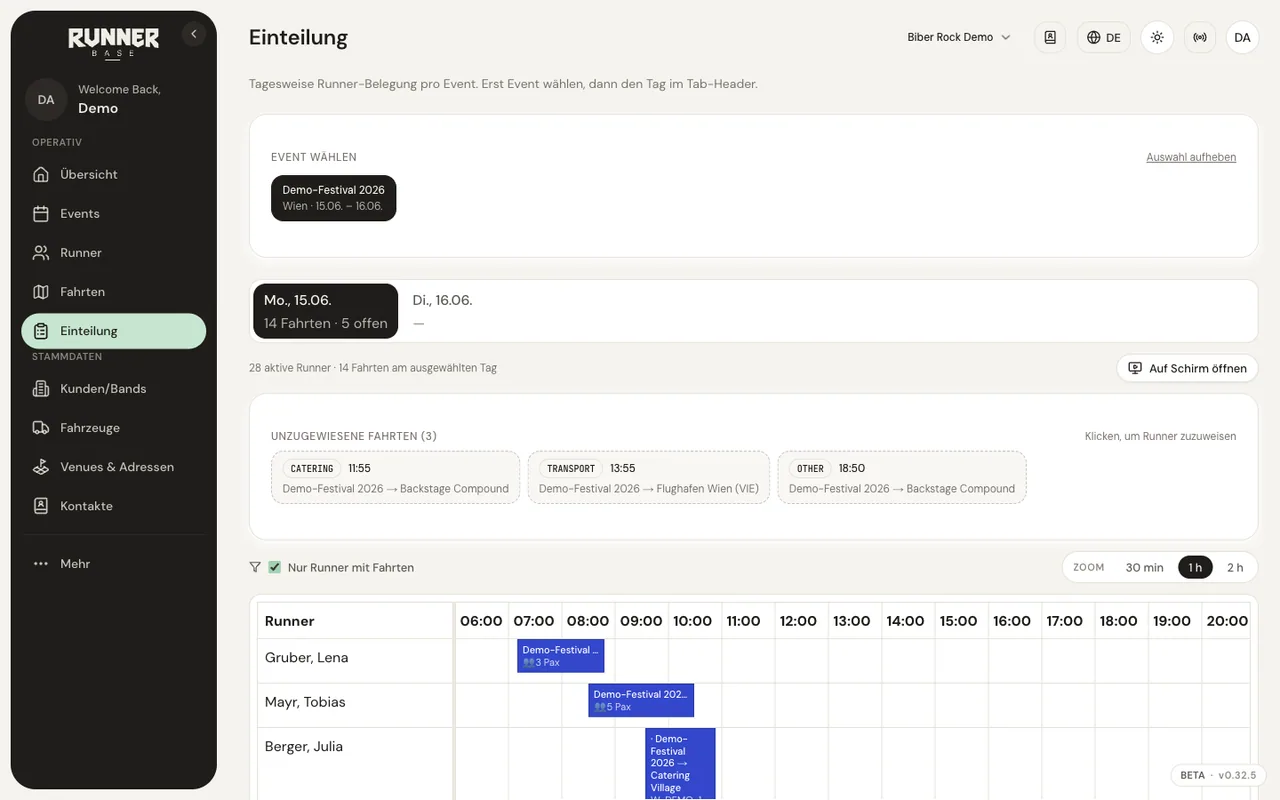Image resolution: width=1280 pixels, height=800 pixels.
Task: Click Auswahl aufheben link
Action: point(1191,157)
